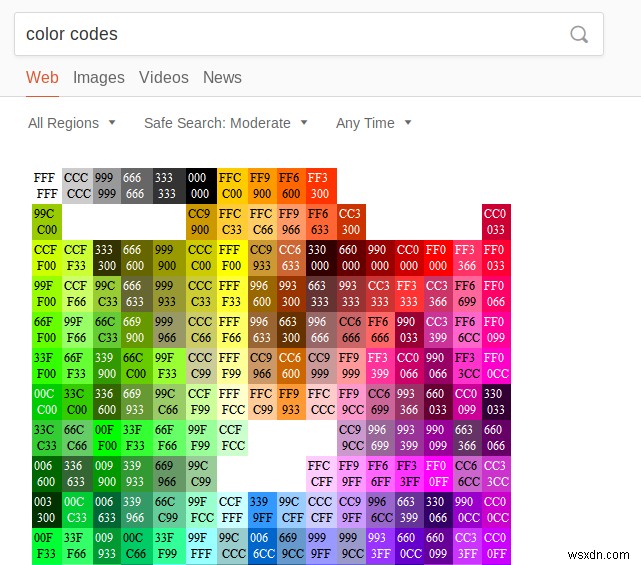
Task: Click the CC99CC lilac swatch
Action: 351,437
